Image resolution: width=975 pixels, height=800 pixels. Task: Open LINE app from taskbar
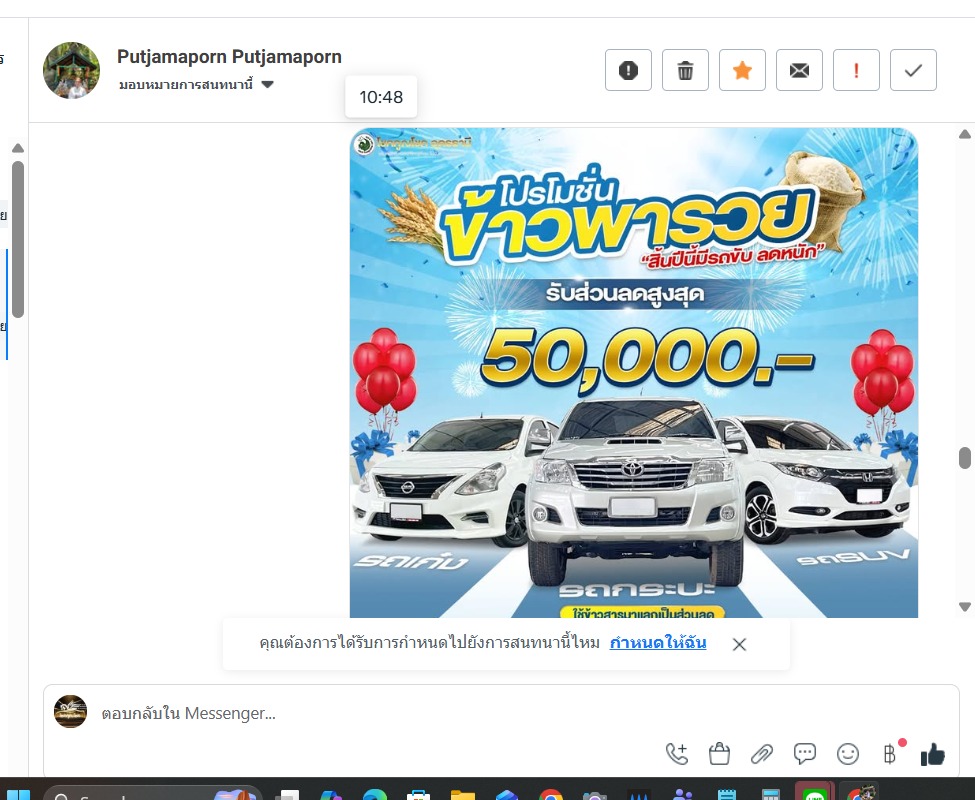(x=815, y=794)
